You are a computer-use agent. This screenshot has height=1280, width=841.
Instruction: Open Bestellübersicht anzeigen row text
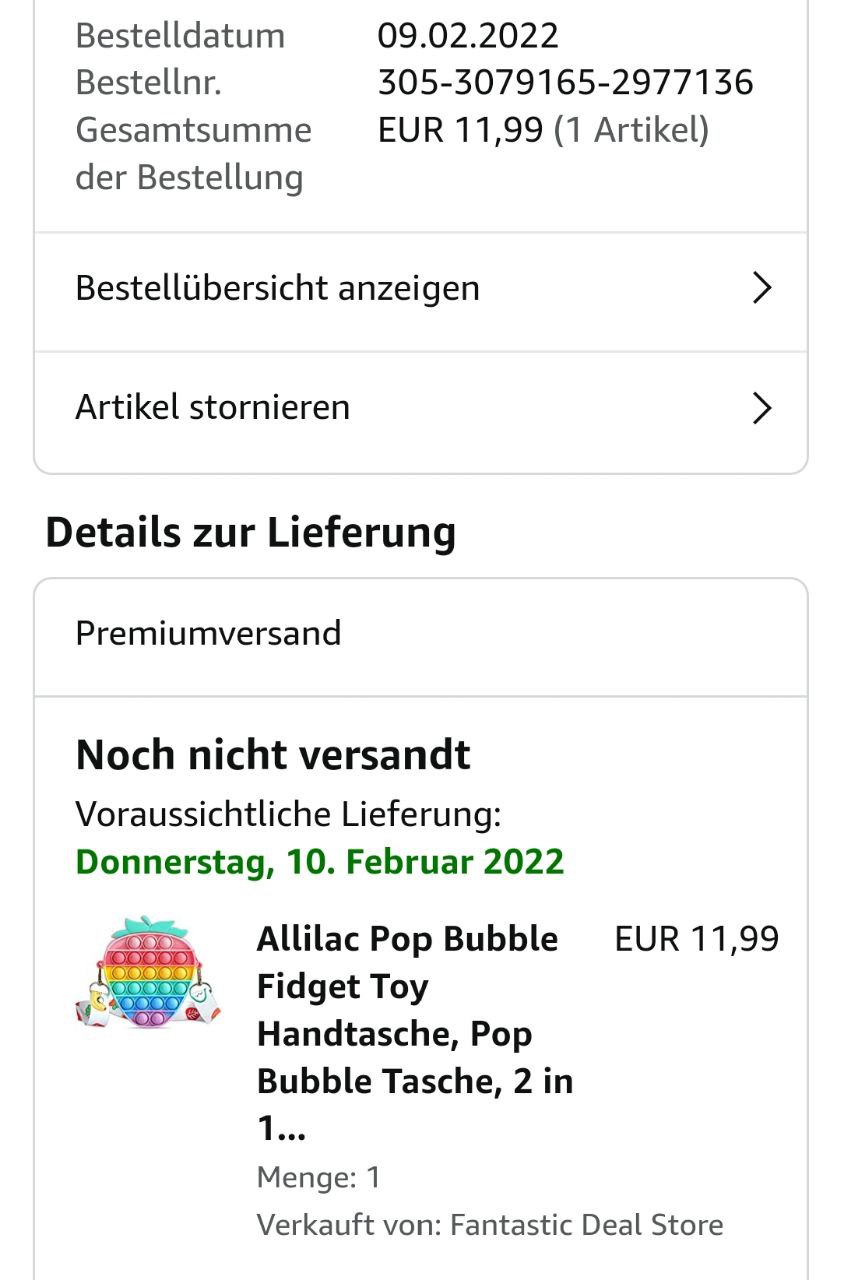tap(278, 289)
